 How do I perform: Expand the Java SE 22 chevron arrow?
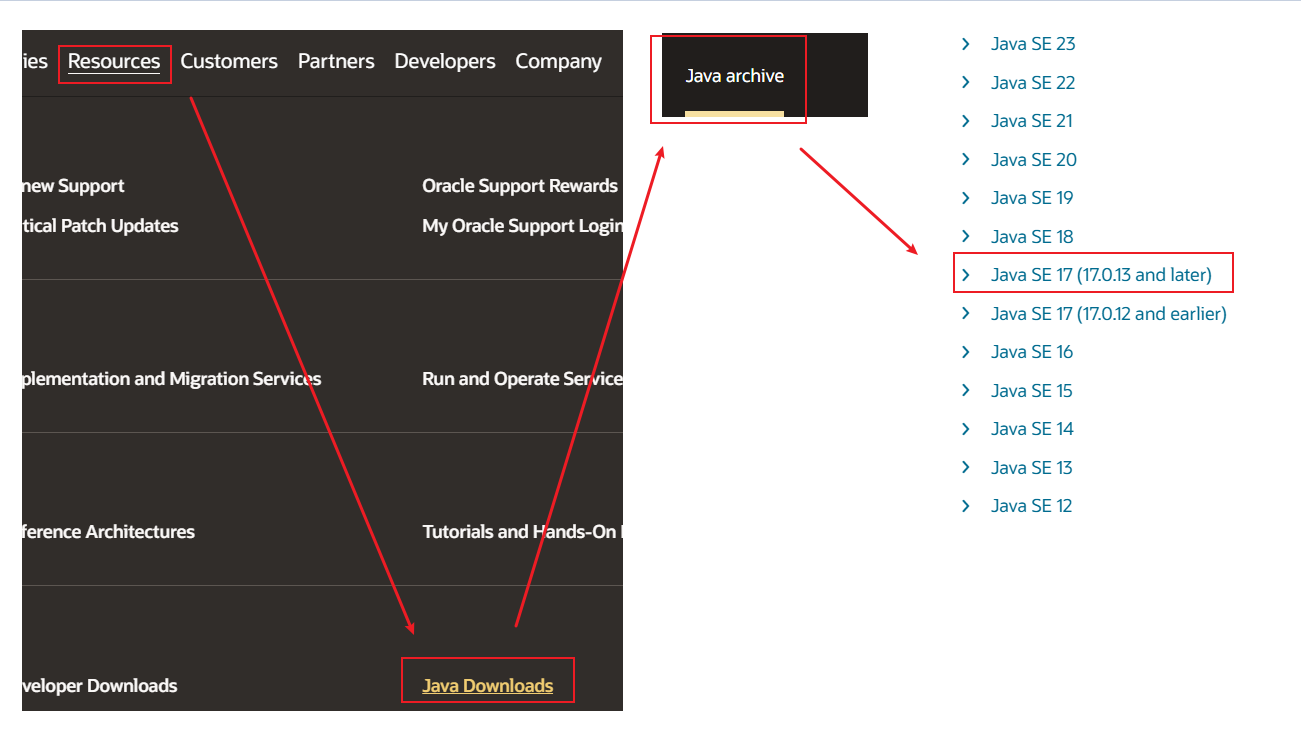click(x=966, y=82)
